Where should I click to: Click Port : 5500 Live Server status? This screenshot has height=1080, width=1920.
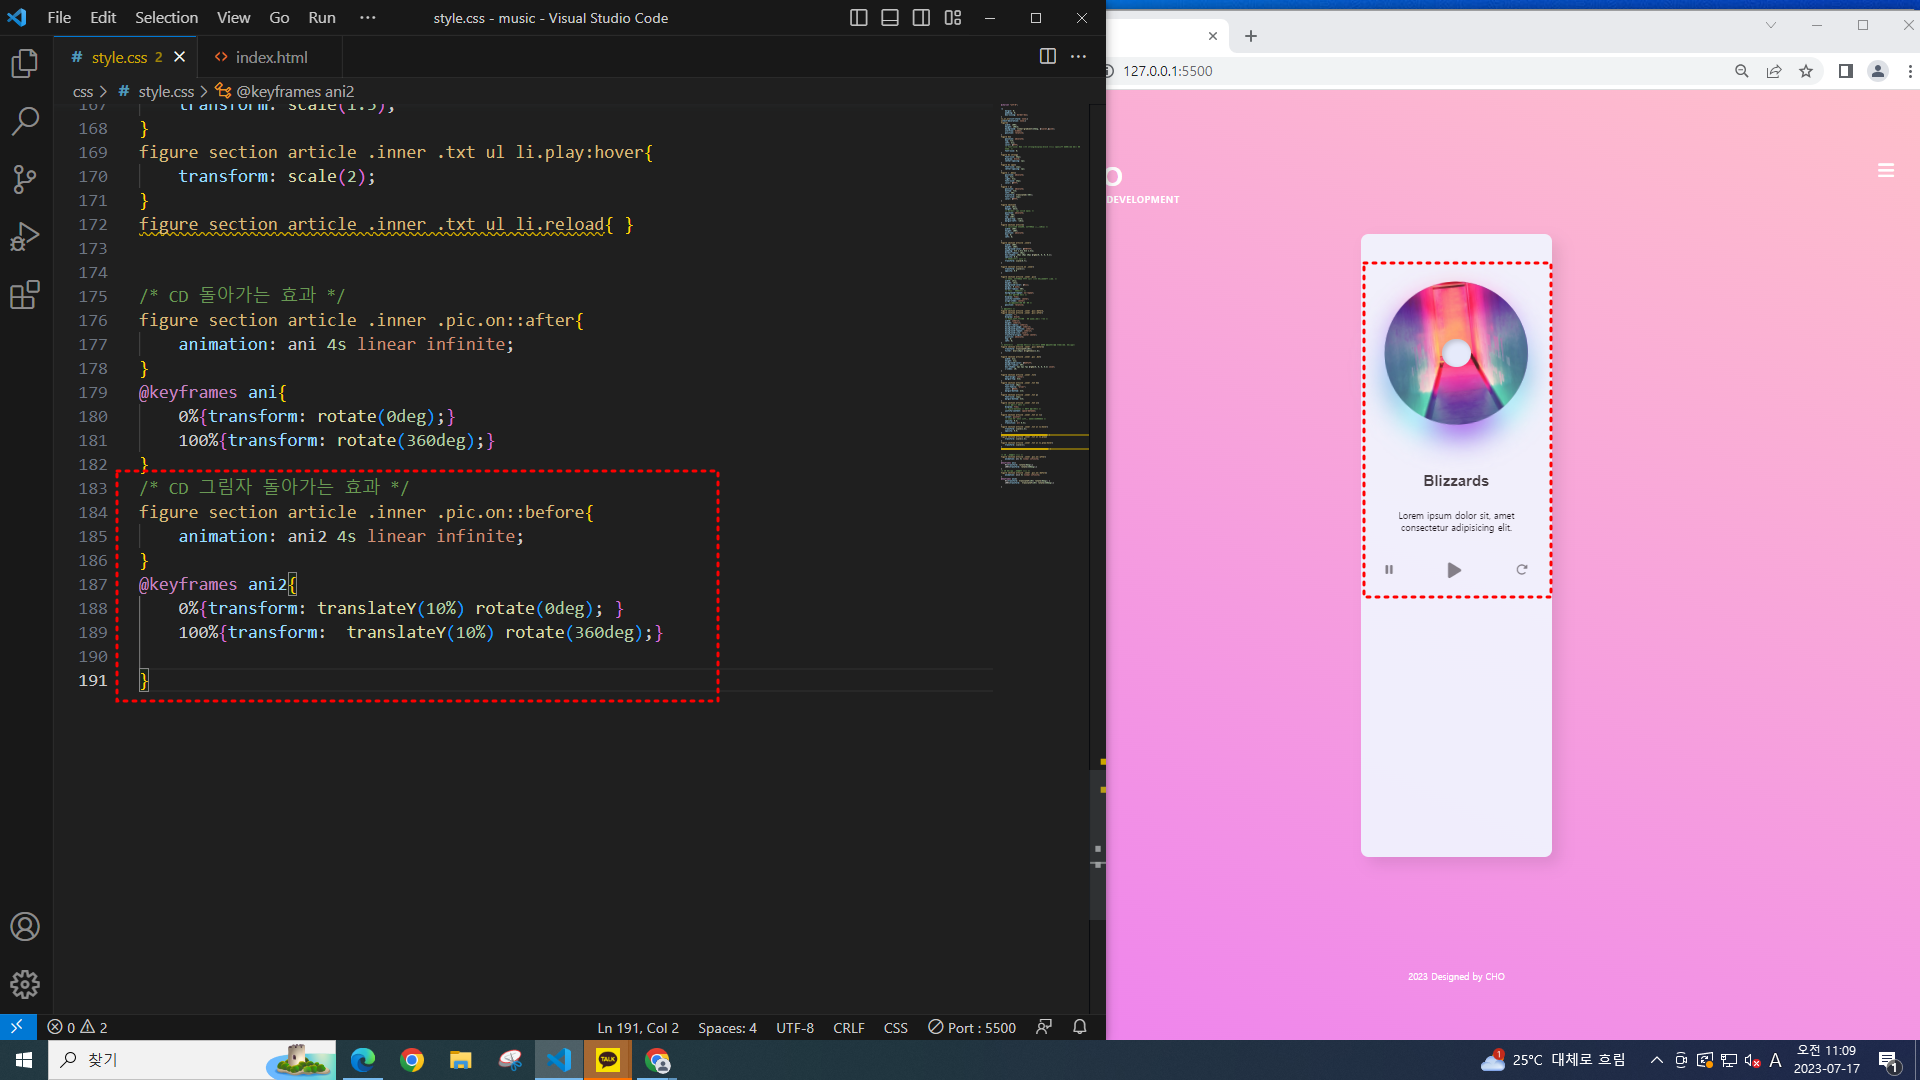pos(971,1027)
